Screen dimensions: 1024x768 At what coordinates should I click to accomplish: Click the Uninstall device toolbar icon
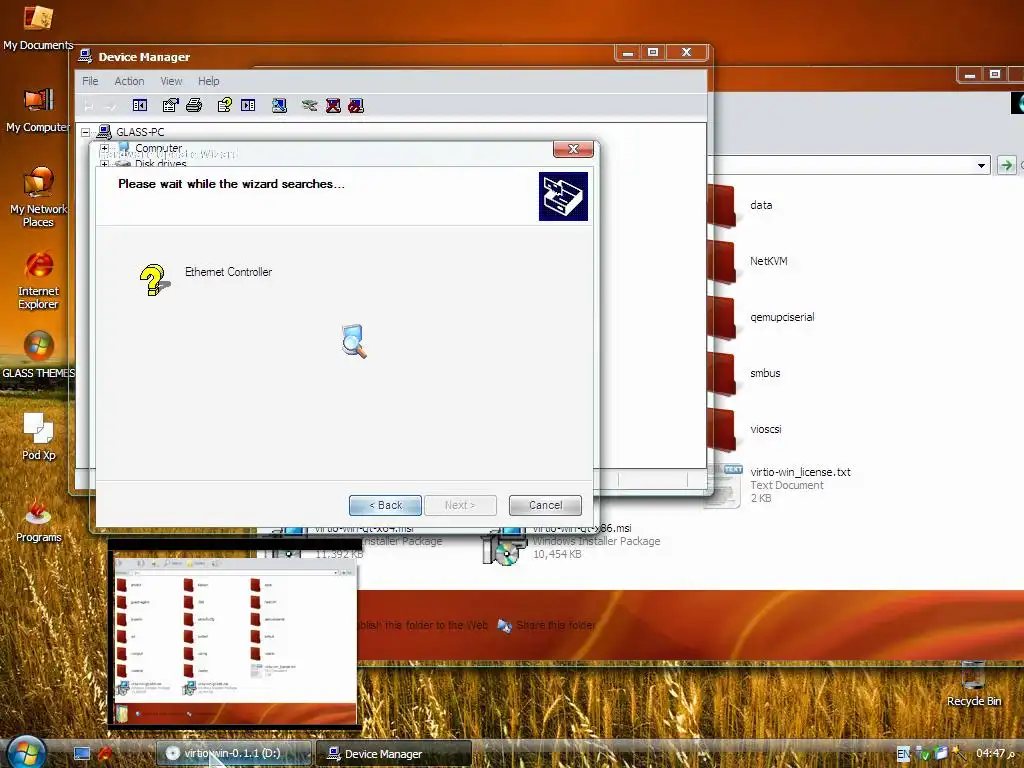333,105
